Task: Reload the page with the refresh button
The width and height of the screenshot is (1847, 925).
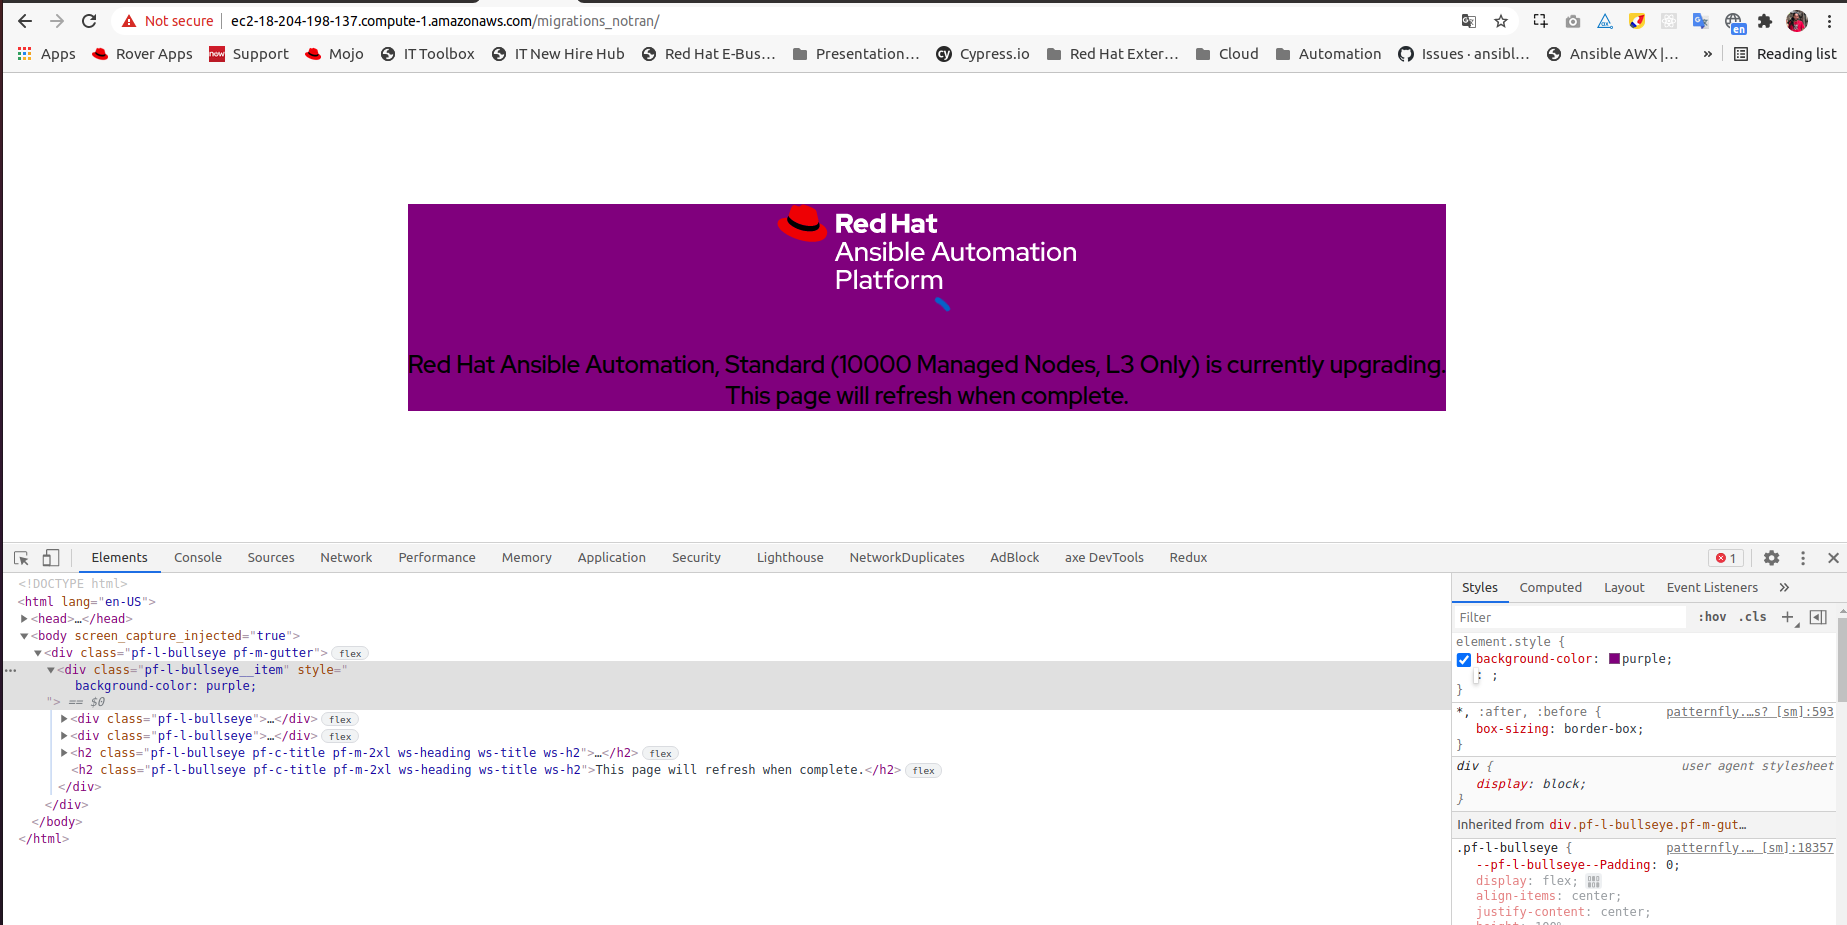Action: (89, 21)
